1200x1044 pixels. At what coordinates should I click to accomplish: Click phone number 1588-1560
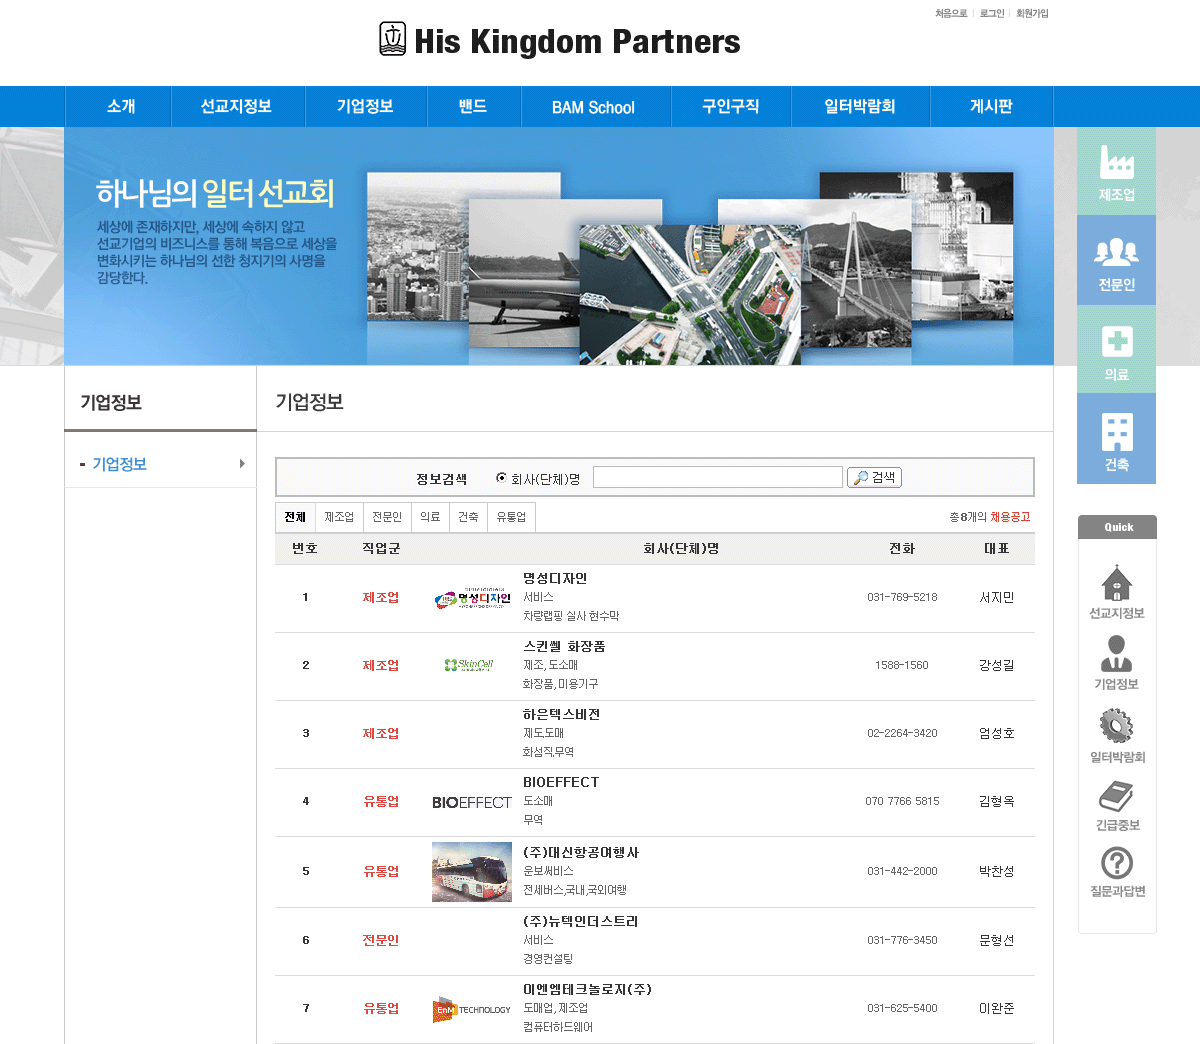(x=902, y=666)
